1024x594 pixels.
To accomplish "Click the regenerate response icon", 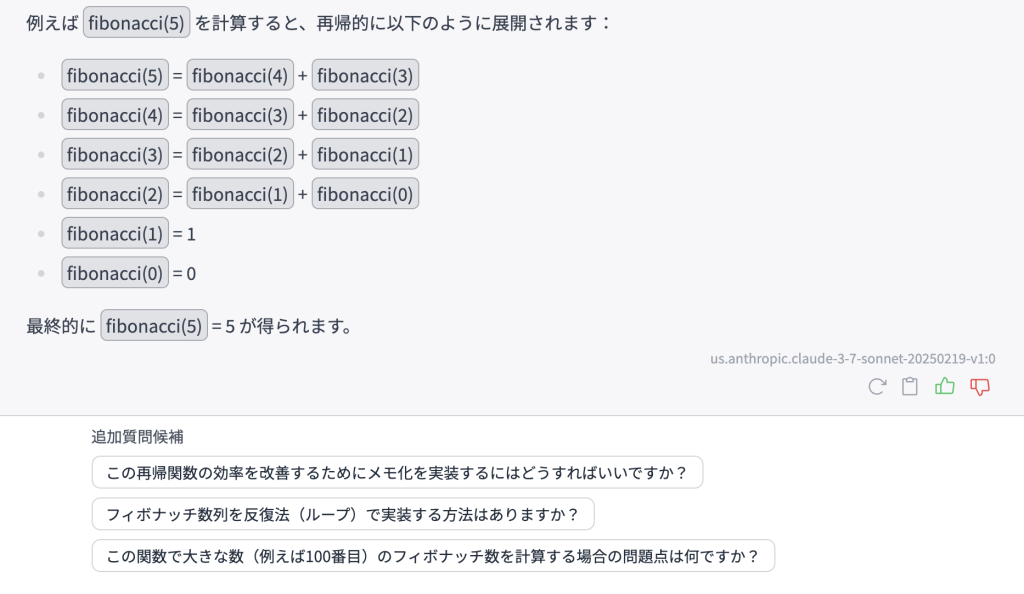I will pos(877,387).
